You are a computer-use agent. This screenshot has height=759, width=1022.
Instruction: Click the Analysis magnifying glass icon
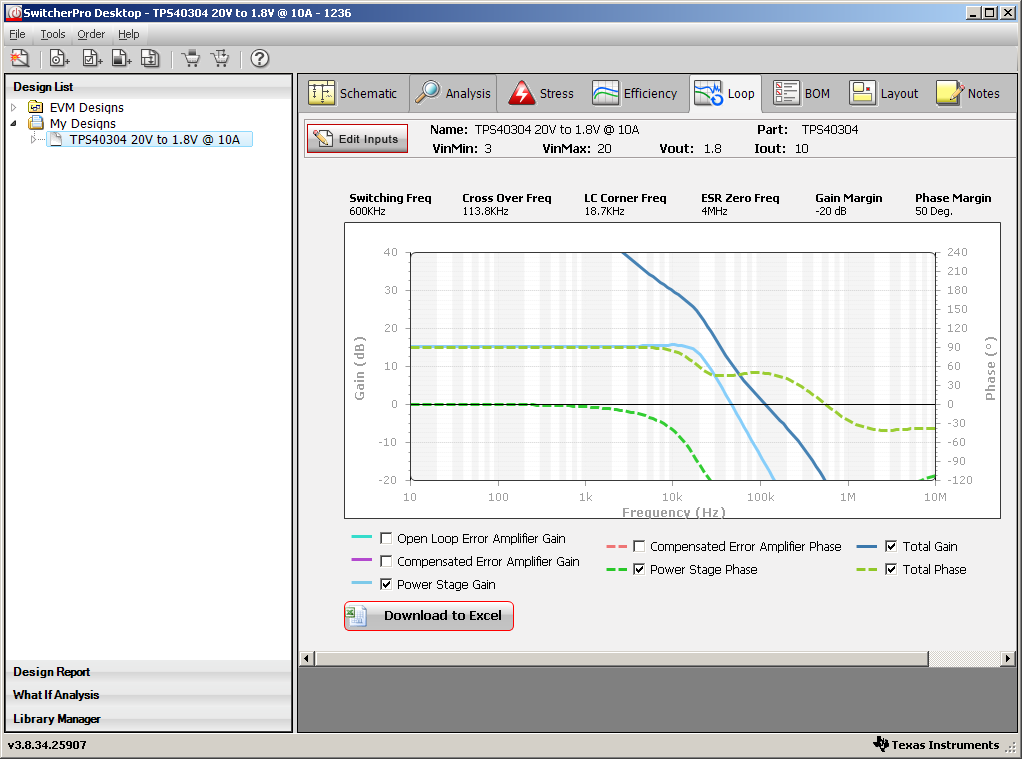428,93
